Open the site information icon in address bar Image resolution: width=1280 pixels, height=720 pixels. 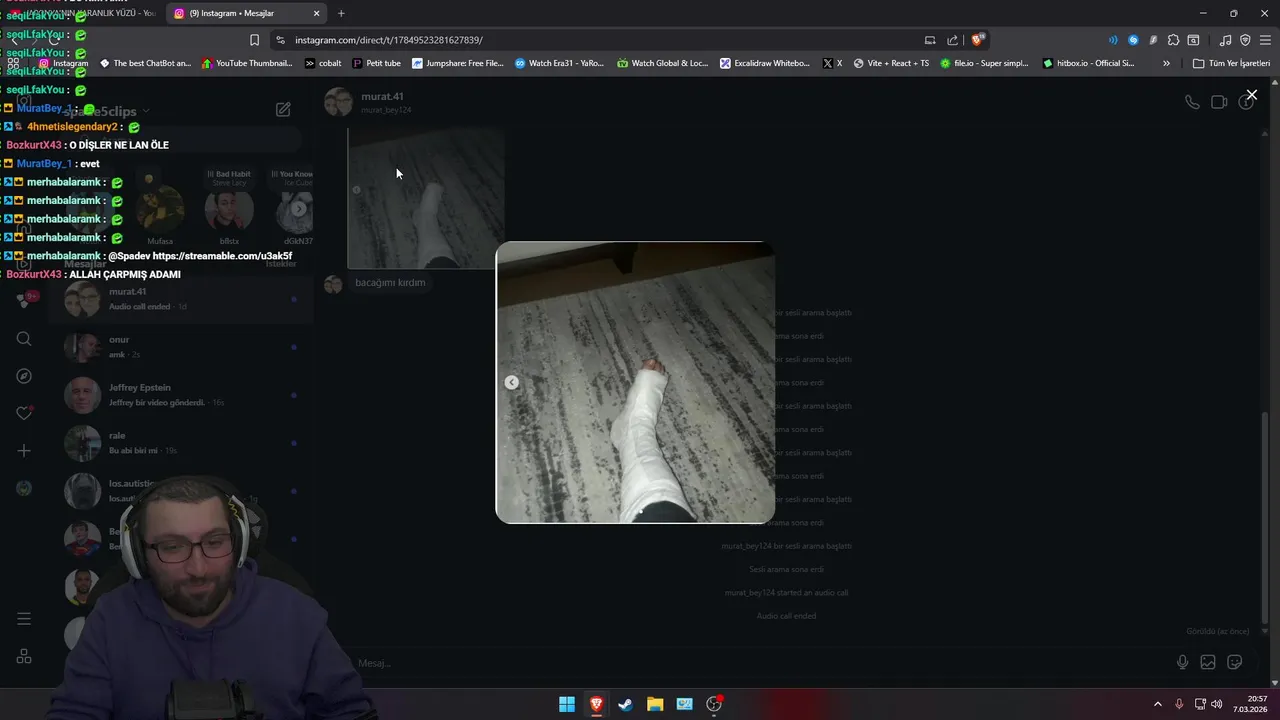click(281, 40)
